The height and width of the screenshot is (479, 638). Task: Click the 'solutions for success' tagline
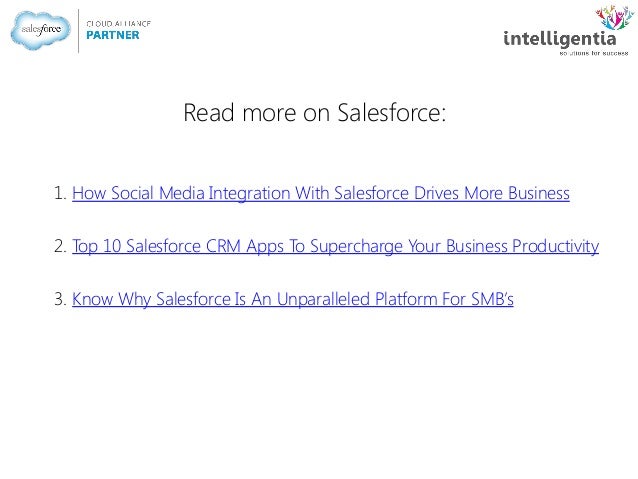tap(593, 54)
